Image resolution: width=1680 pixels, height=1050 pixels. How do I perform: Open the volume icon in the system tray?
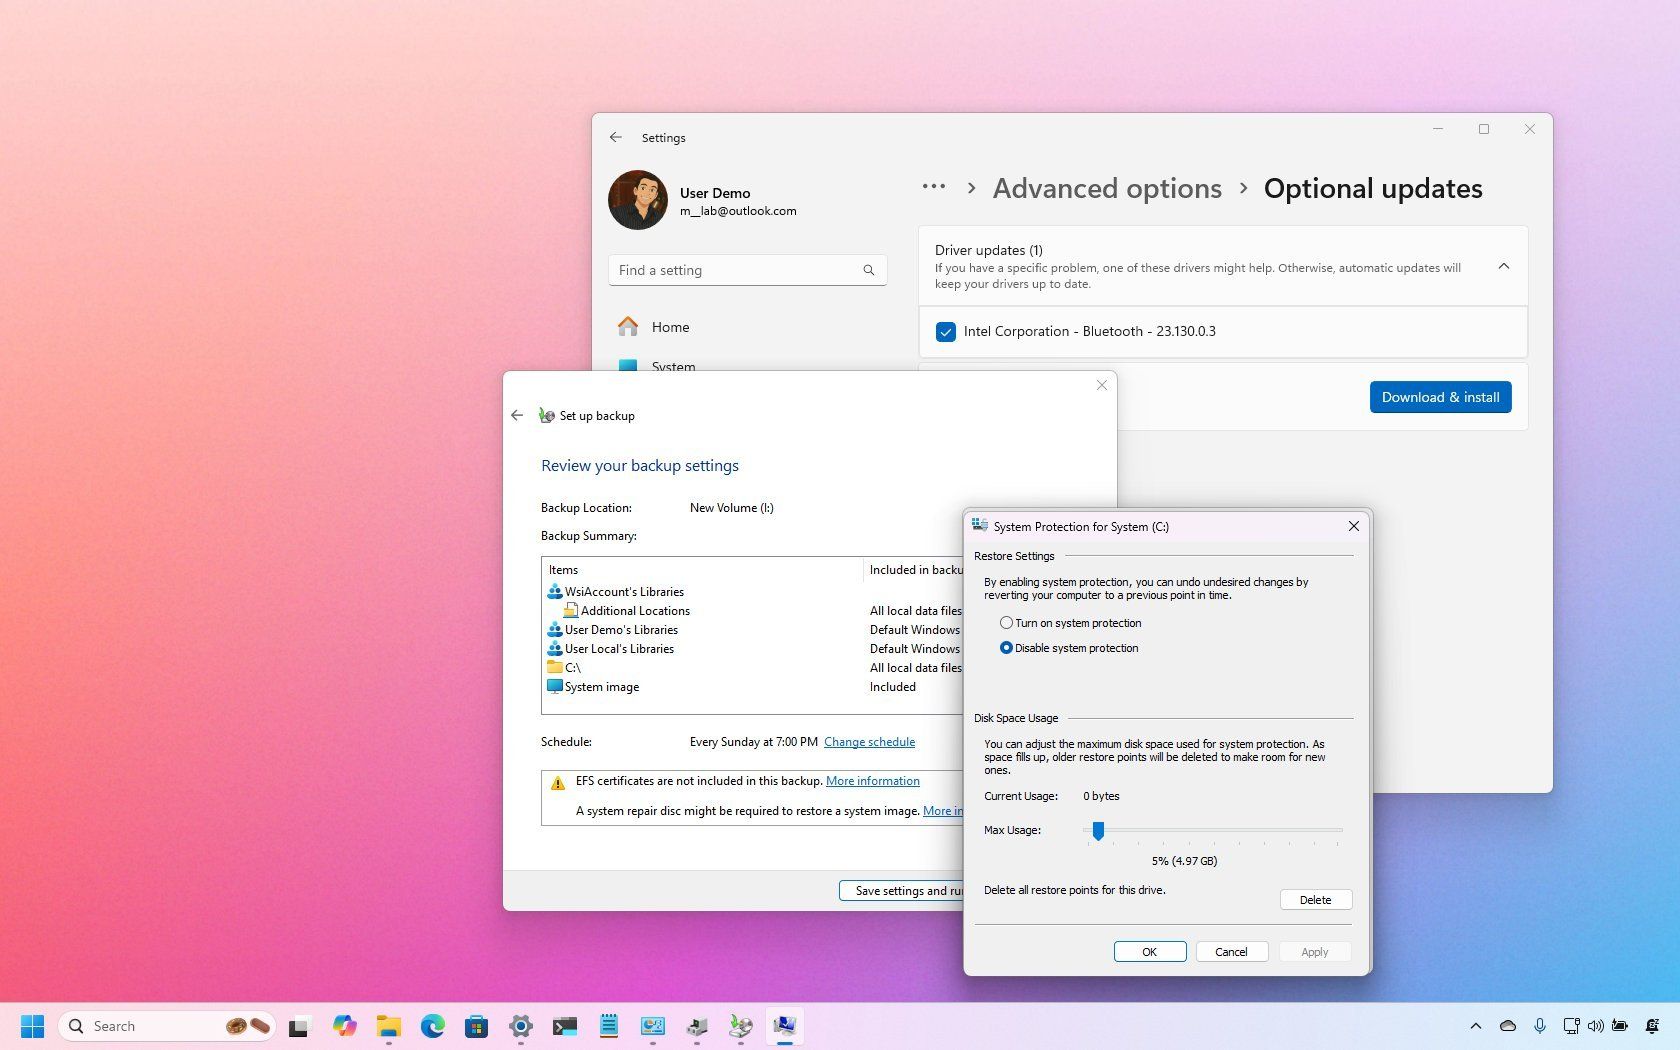coord(1595,1026)
